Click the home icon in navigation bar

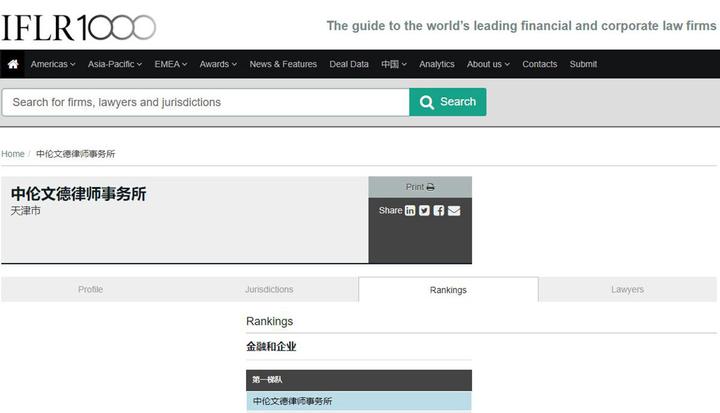[13, 64]
